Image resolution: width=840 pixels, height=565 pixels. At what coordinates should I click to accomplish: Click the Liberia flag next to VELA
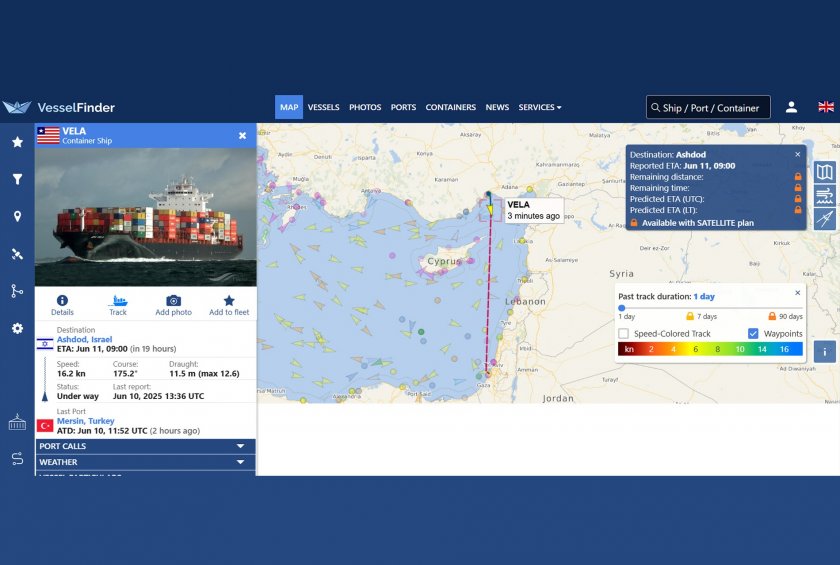click(x=48, y=135)
